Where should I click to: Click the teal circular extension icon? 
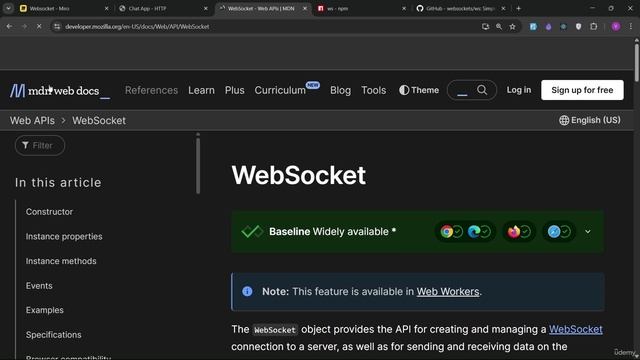563,27
